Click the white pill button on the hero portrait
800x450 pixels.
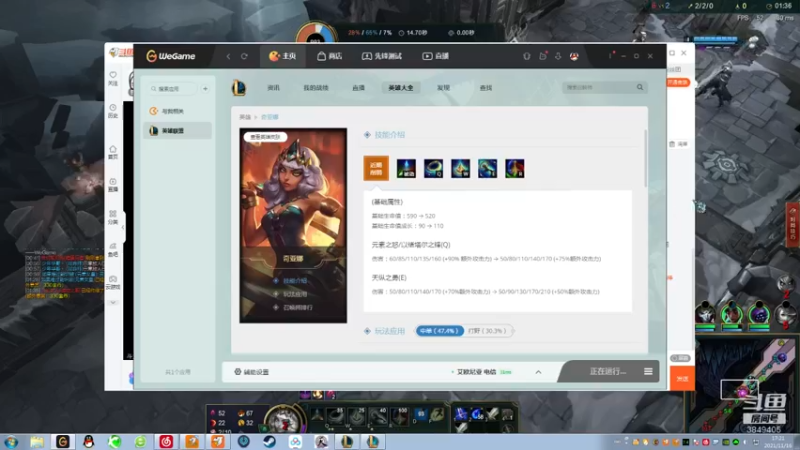265,137
